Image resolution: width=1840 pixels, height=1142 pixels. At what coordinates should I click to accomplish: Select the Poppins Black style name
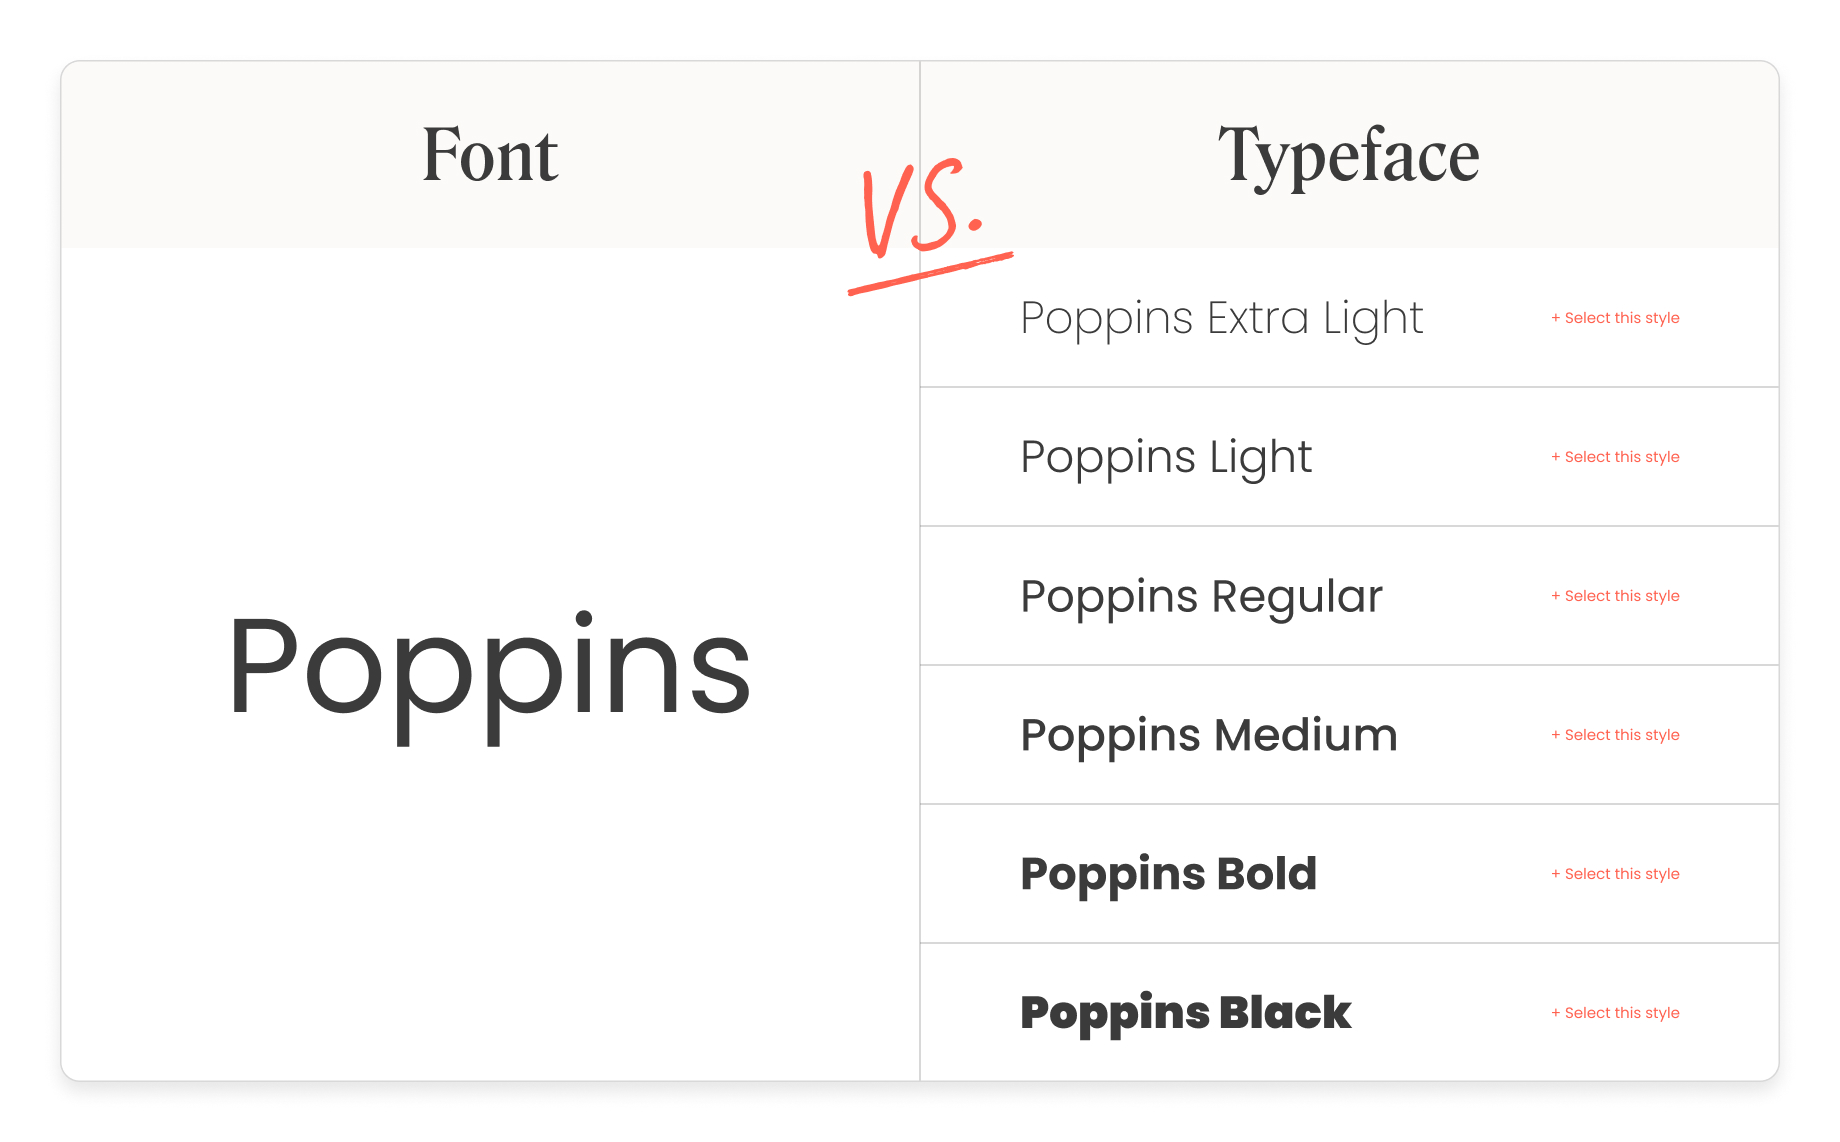tap(1185, 1013)
